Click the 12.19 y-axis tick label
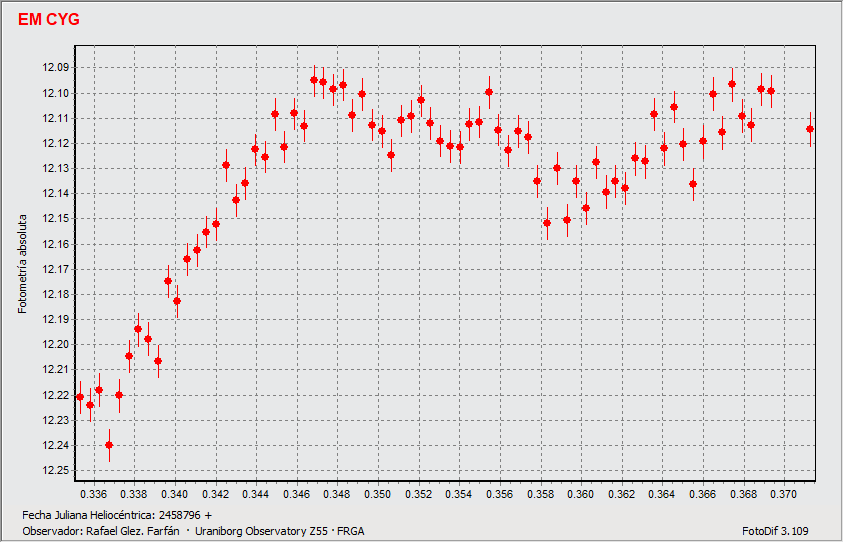 click(55, 320)
